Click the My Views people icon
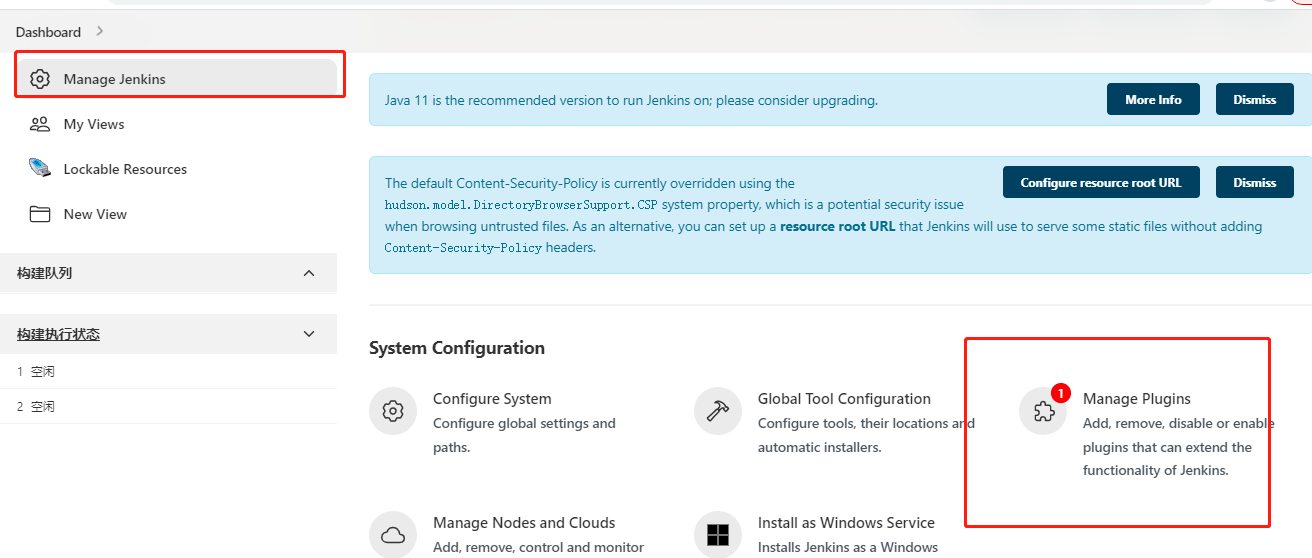 pos(40,124)
